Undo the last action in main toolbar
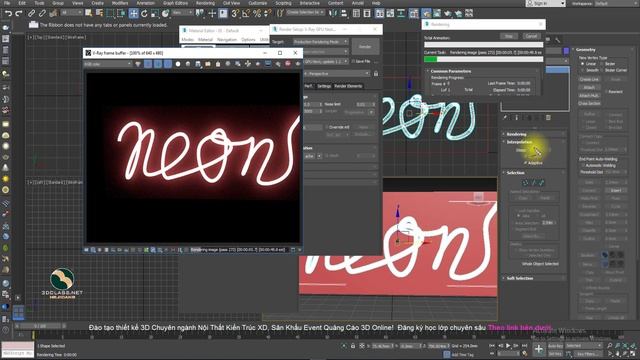This screenshot has width=640, height=360. (x=8, y=13)
